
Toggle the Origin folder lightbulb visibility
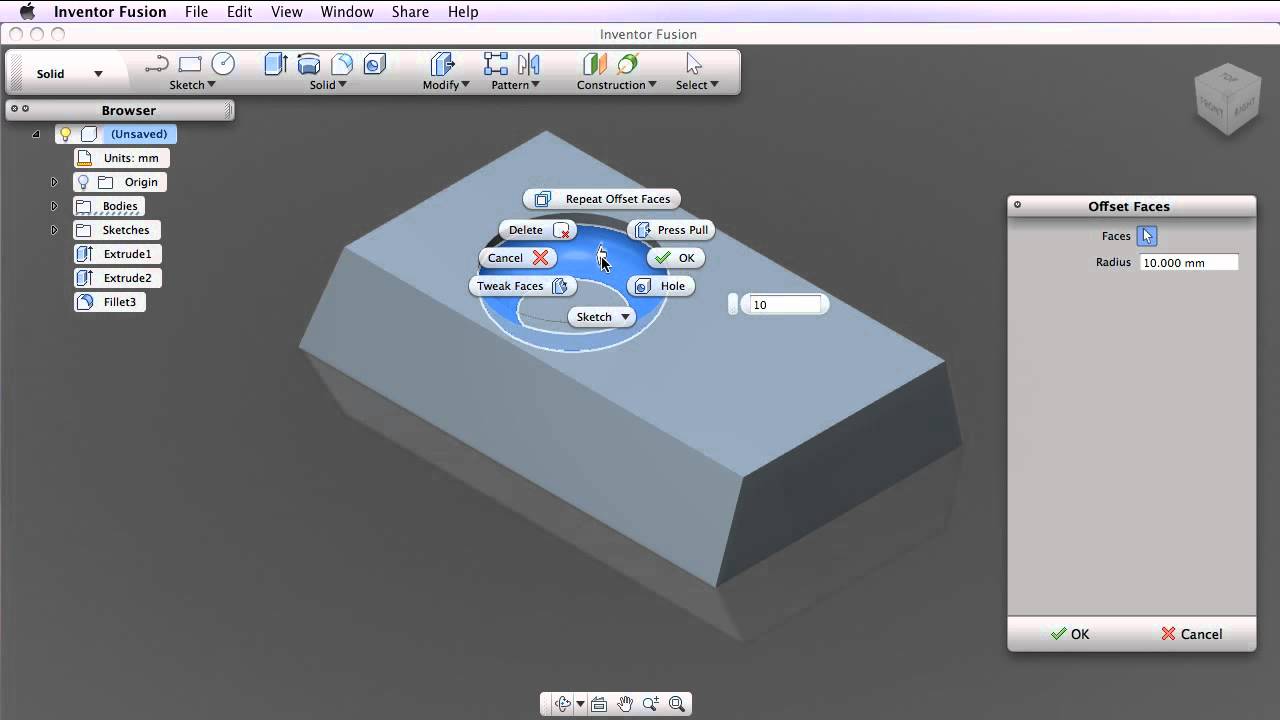83,182
